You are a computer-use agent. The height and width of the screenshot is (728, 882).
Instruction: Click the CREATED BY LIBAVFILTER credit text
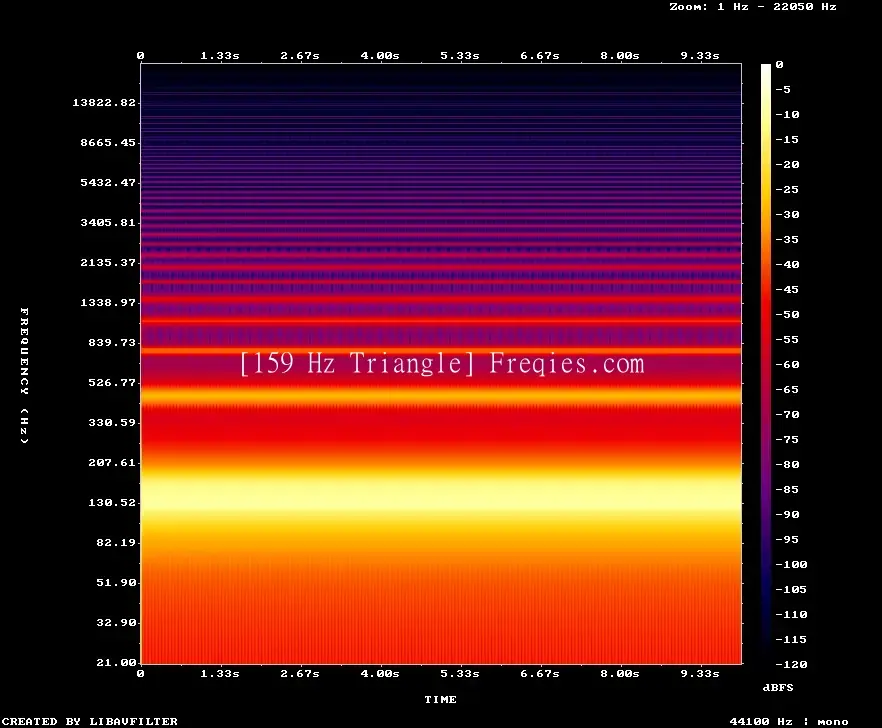click(89, 721)
